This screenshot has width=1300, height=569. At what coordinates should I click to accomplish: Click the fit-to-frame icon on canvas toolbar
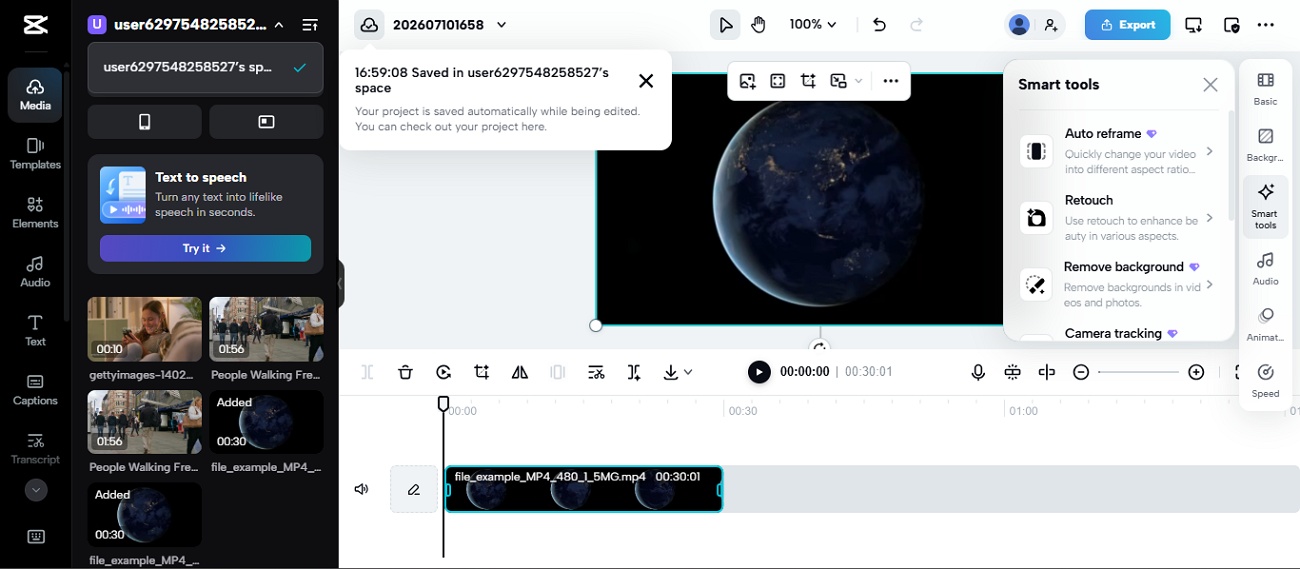(x=778, y=81)
